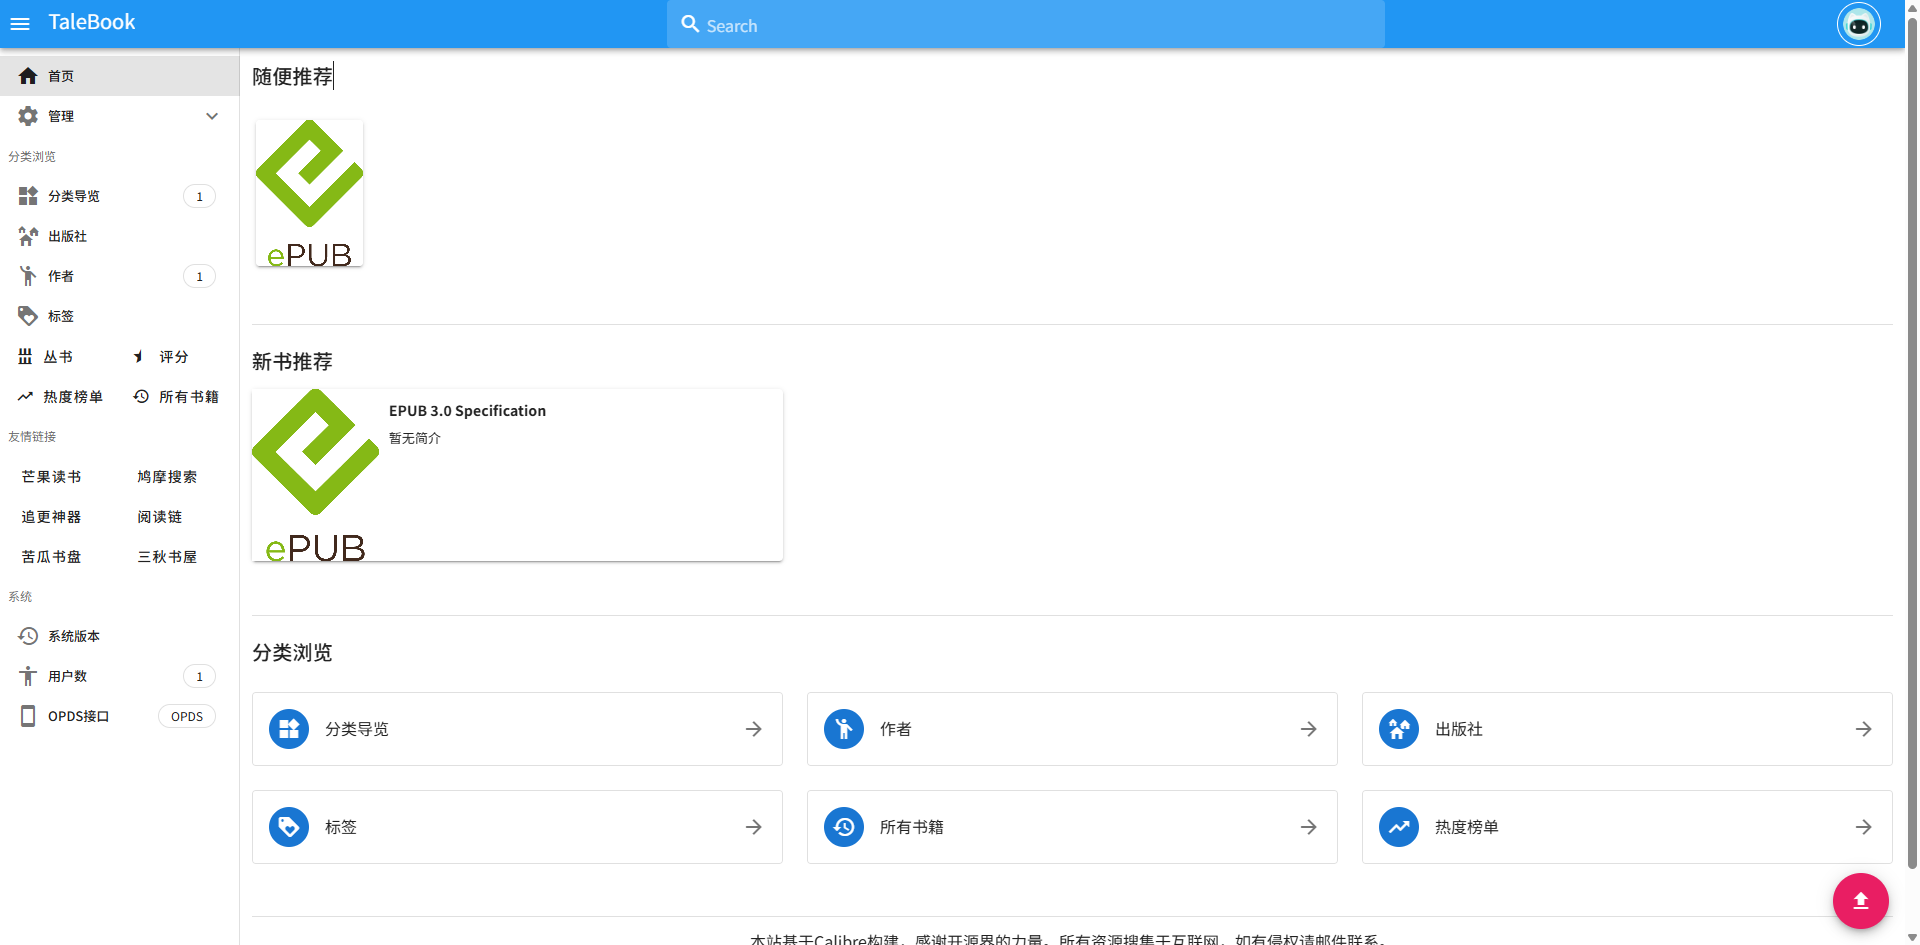Click the Search input field
Image resolution: width=1920 pixels, height=945 pixels.
click(1026, 25)
